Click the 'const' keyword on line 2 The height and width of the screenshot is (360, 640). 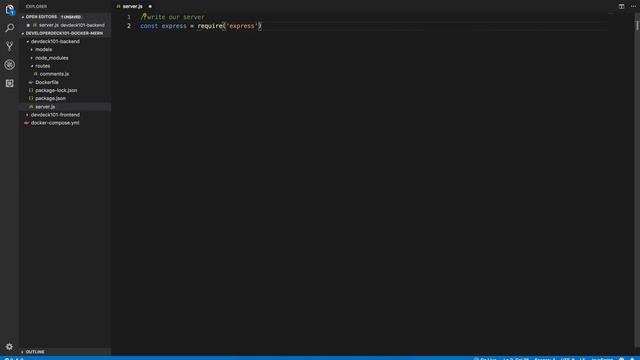[x=149, y=26]
